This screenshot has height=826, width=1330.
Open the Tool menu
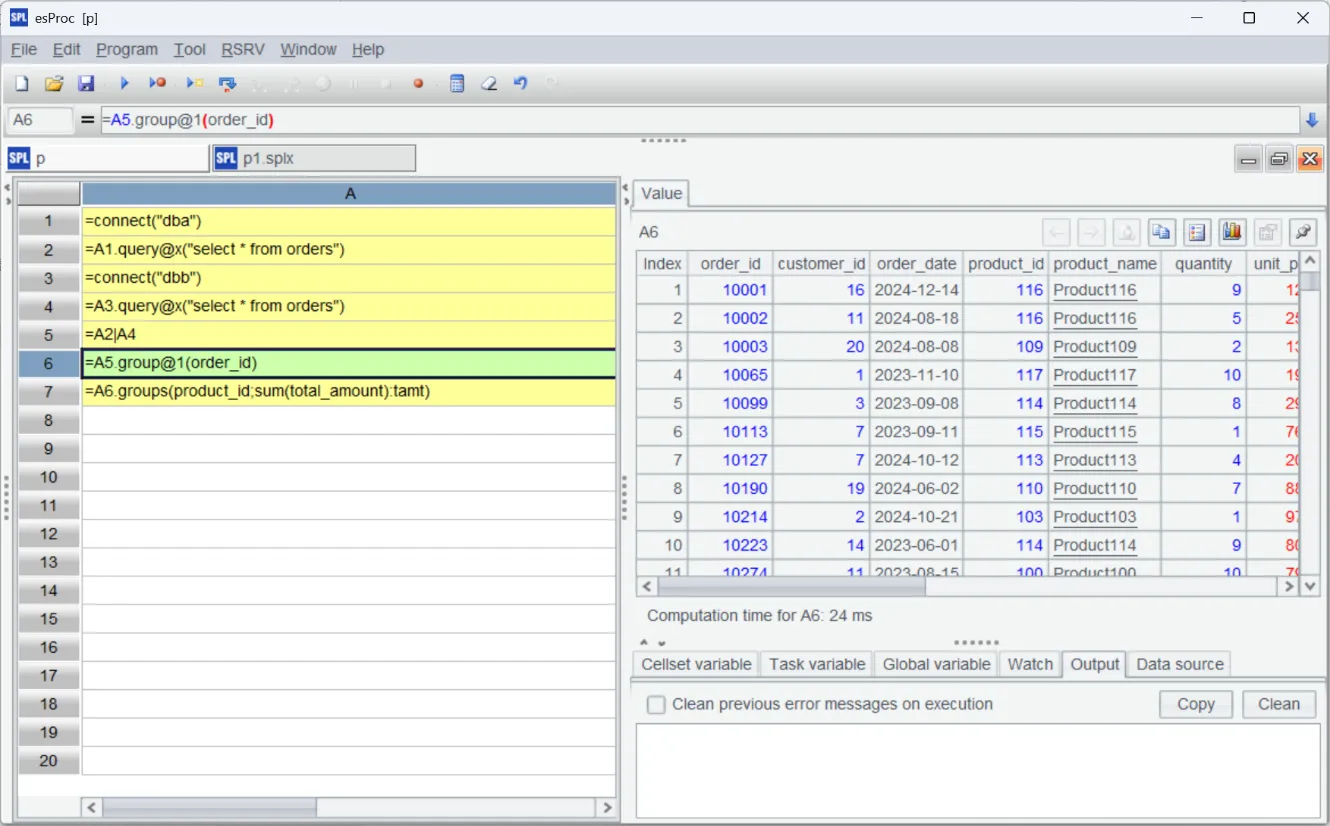189,49
